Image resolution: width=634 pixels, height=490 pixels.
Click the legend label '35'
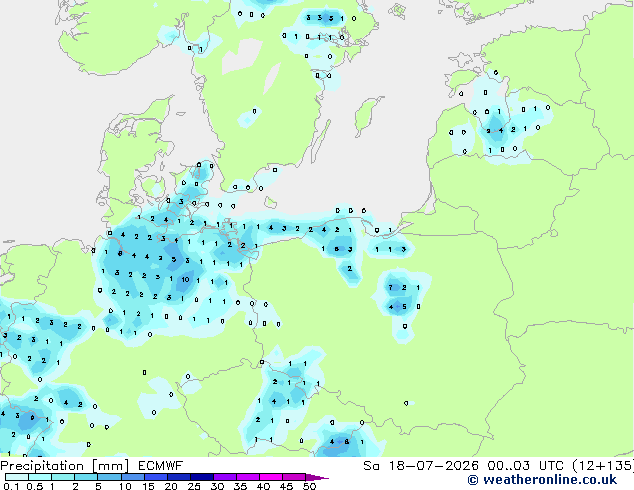(240, 486)
